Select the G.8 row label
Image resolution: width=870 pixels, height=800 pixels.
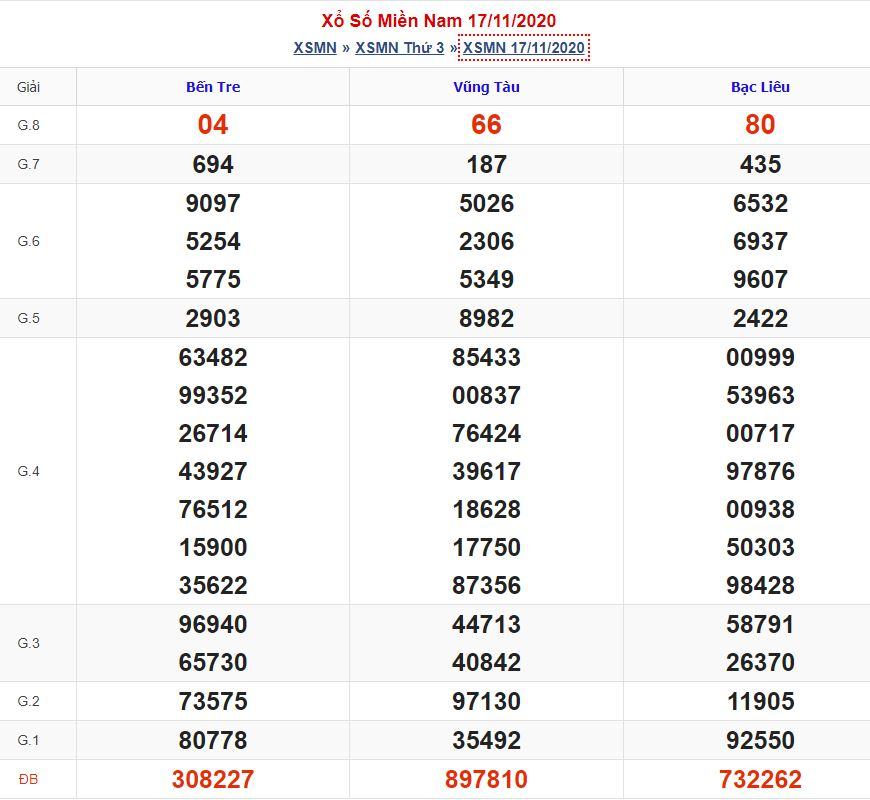(x=28, y=125)
